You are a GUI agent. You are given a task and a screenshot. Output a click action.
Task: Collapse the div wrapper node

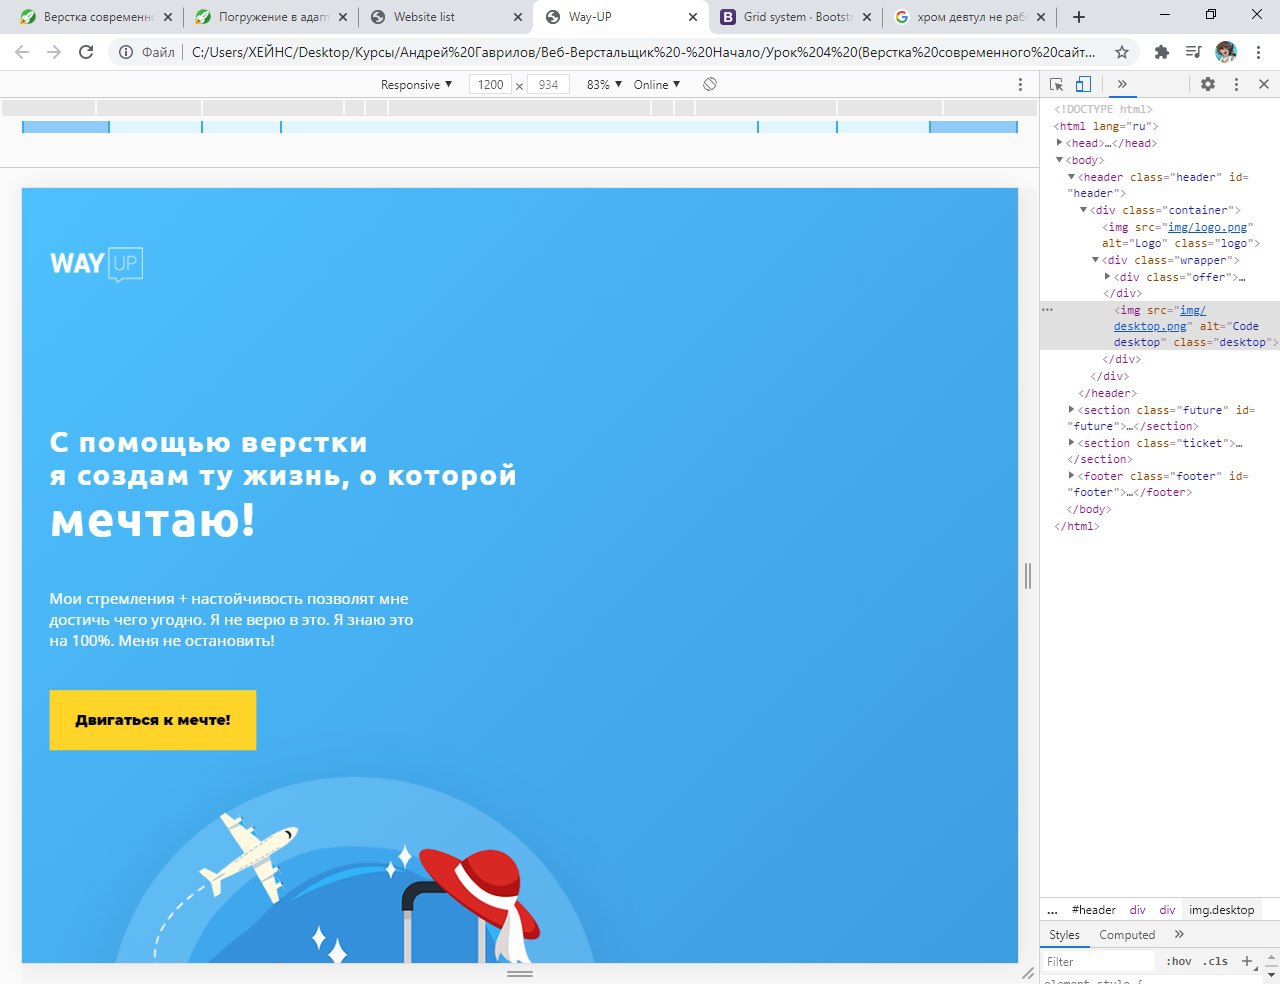[1095, 260]
